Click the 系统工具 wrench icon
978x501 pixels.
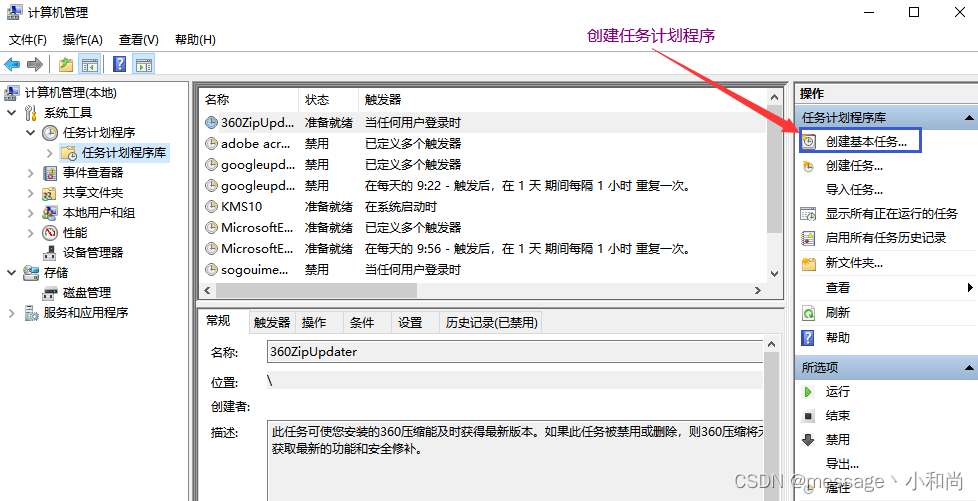click(31, 113)
